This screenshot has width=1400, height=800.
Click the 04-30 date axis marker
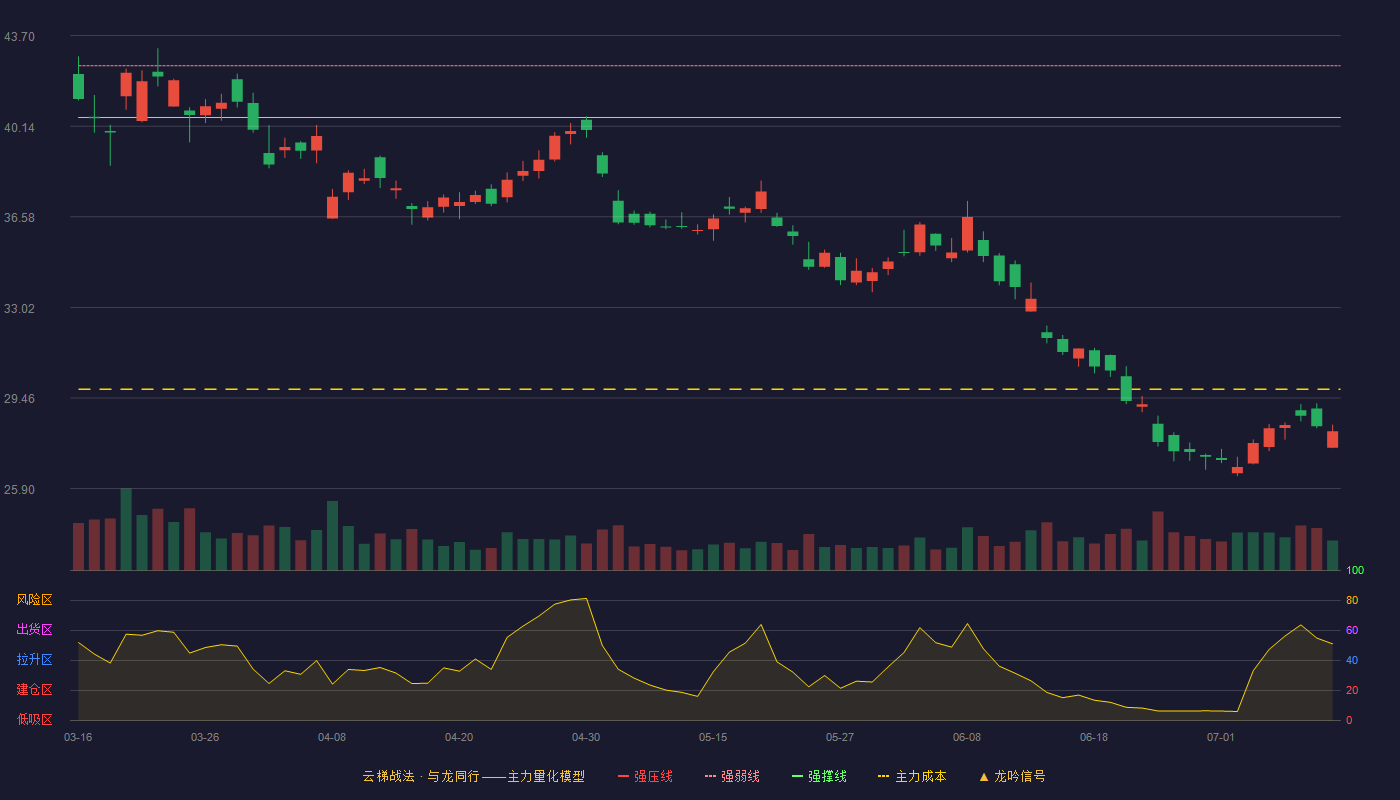[586, 737]
